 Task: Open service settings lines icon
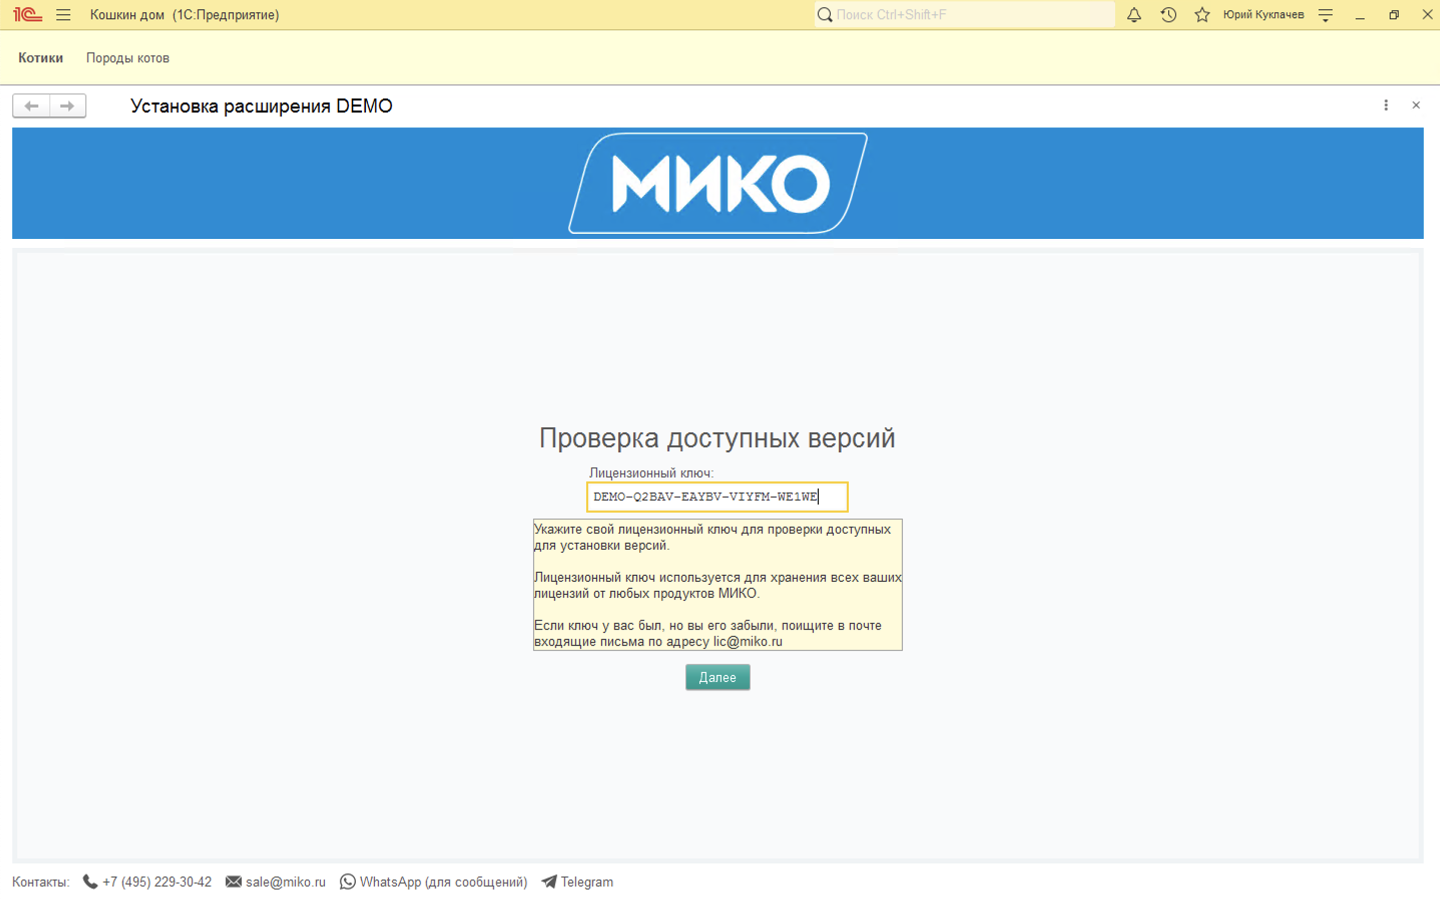point(1325,15)
